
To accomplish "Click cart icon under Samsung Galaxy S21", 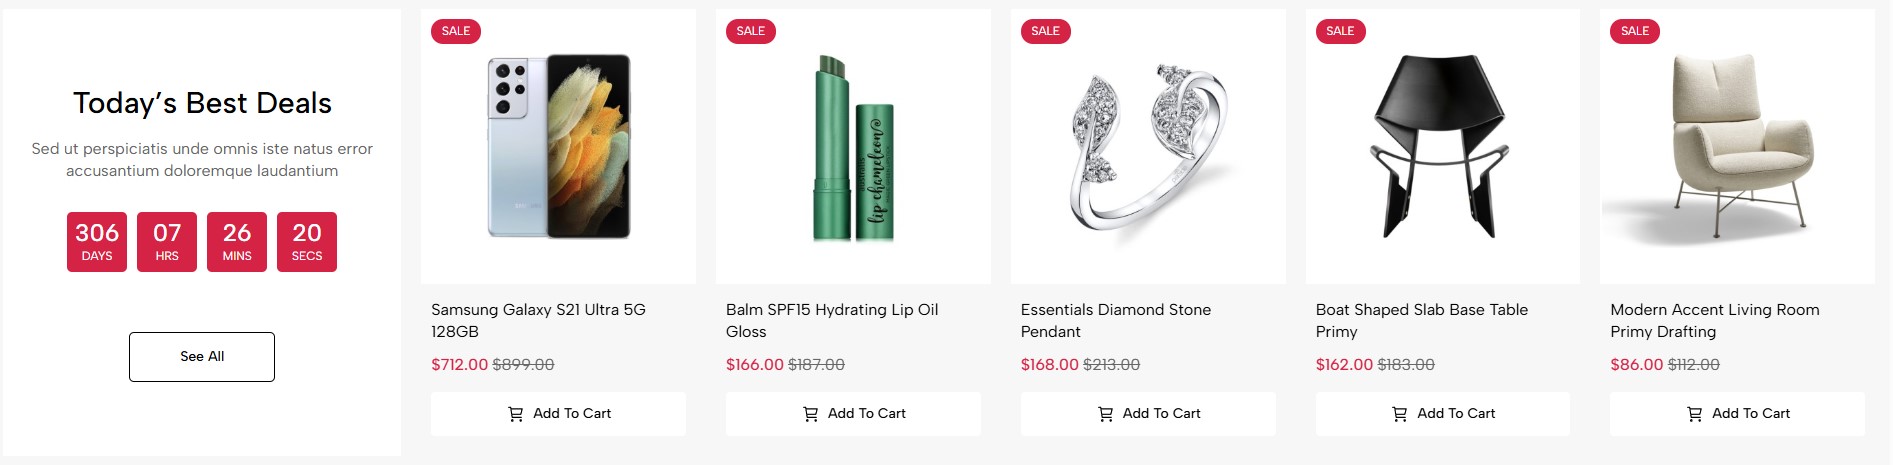I will (x=516, y=414).
